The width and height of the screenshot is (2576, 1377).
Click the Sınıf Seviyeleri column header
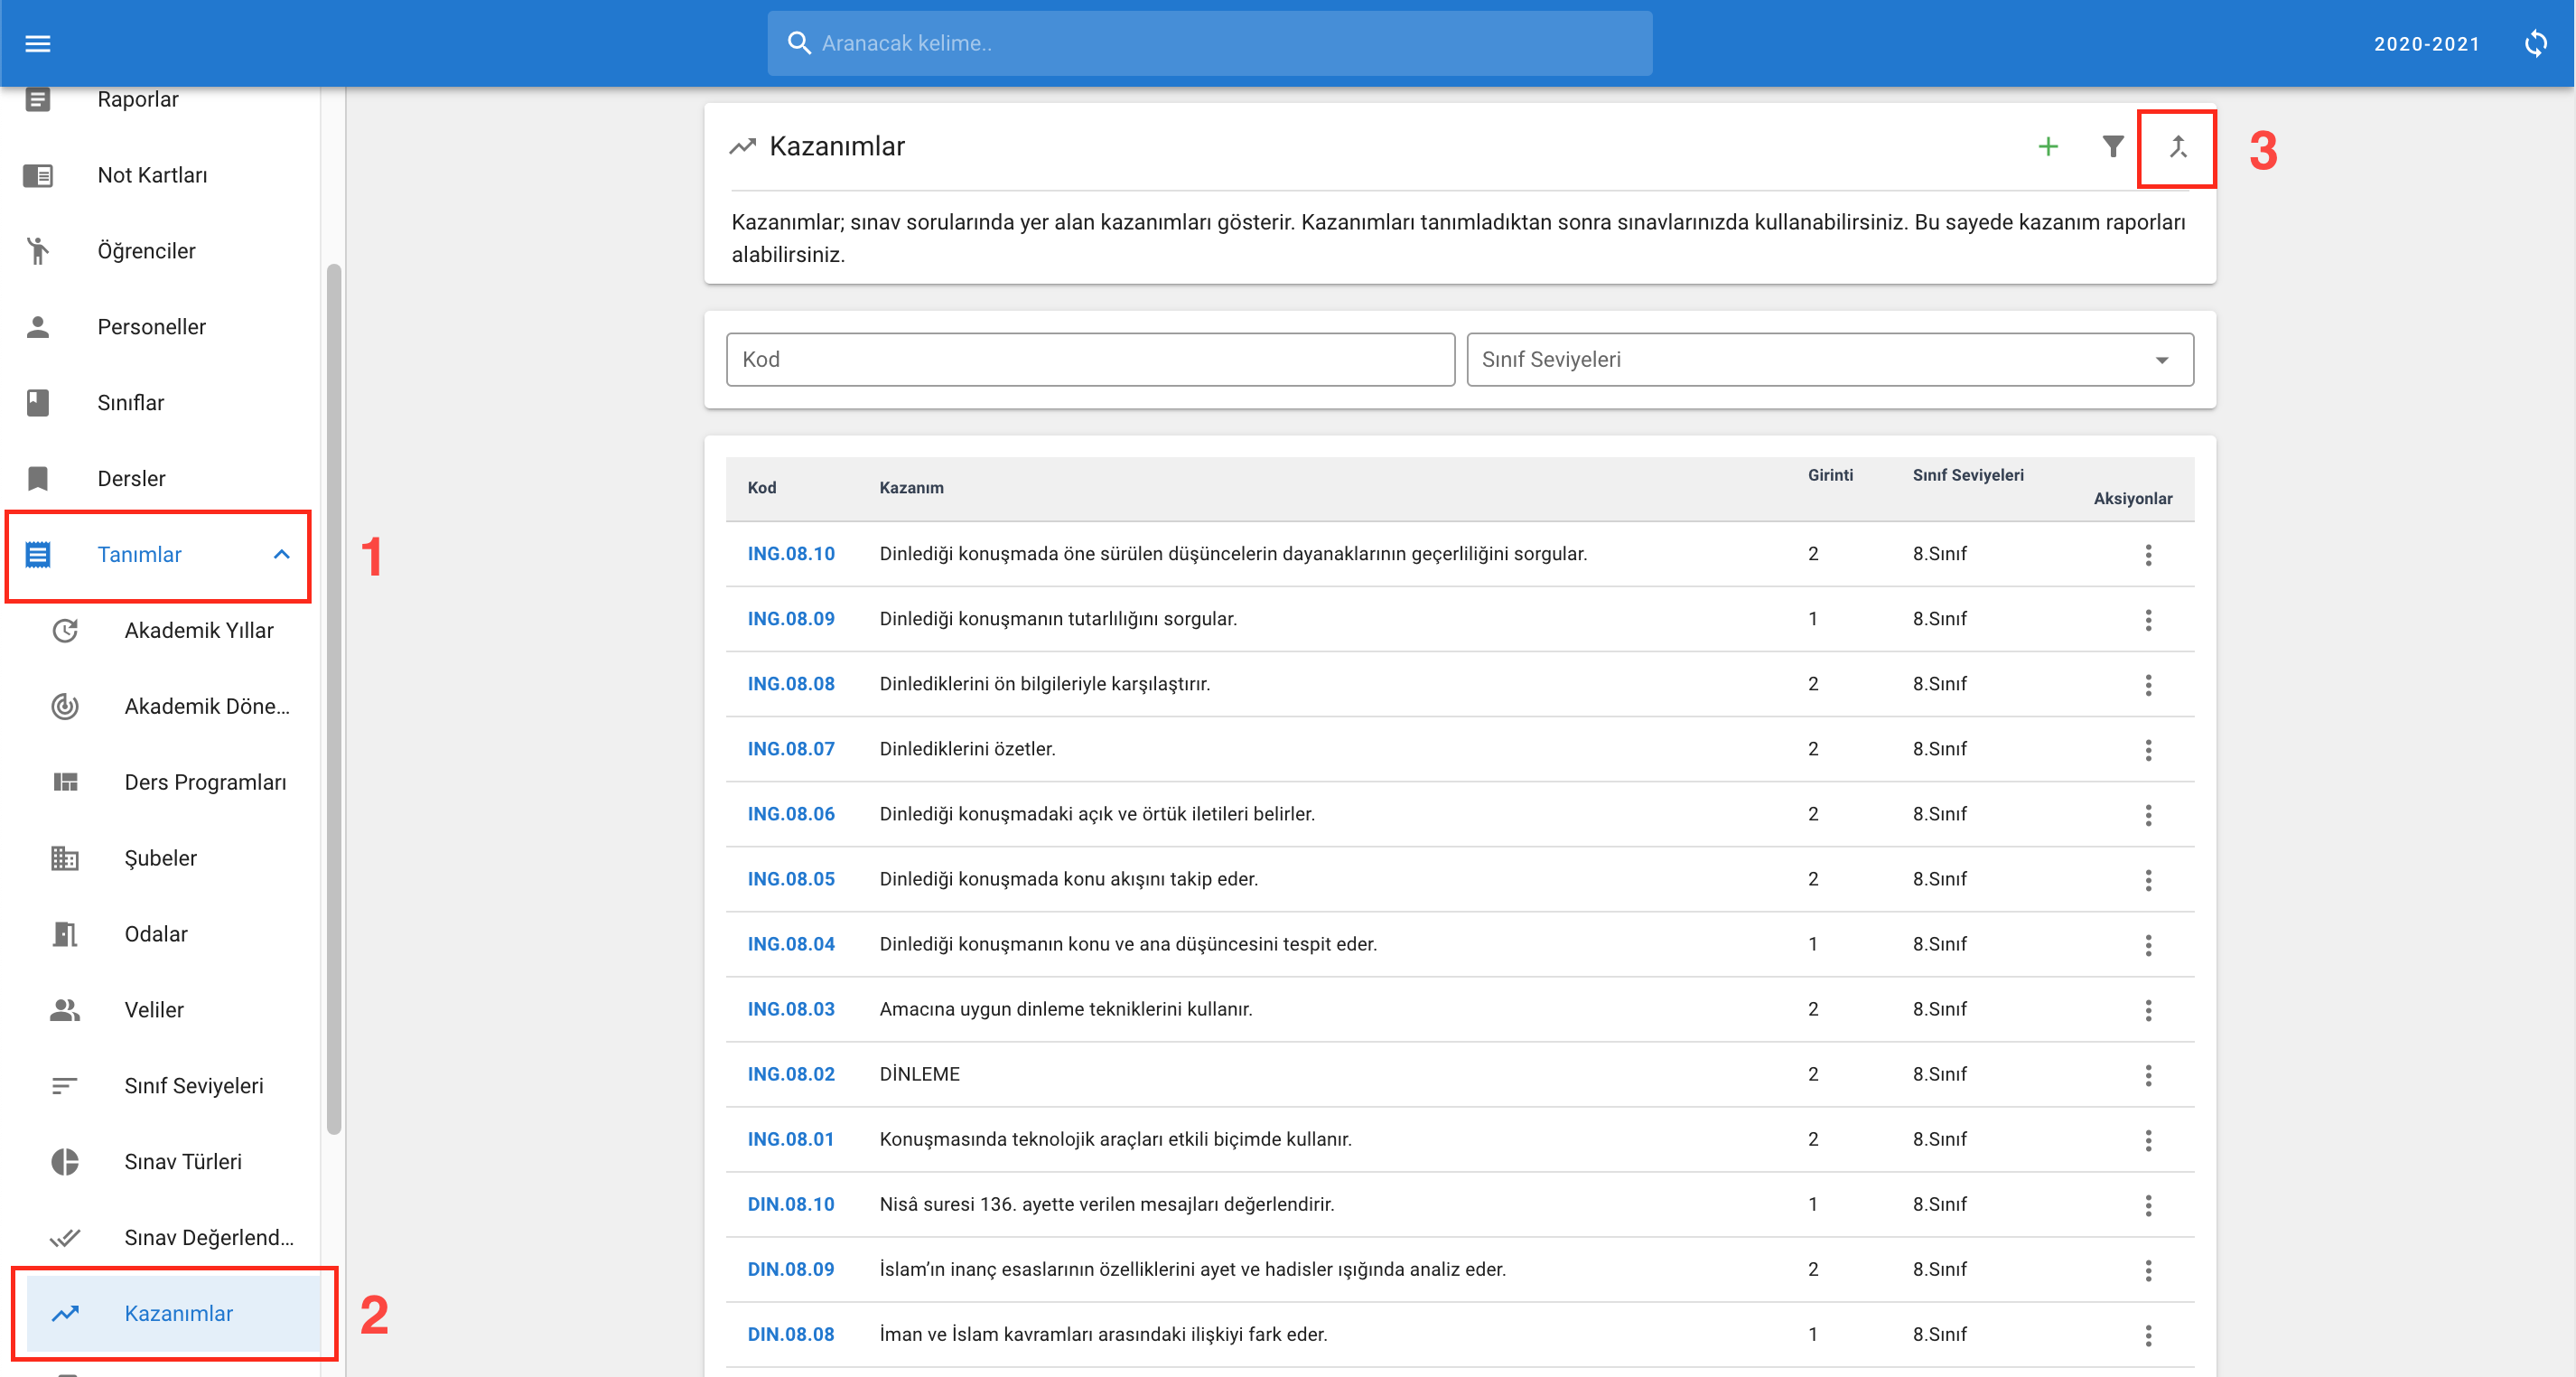click(1967, 476)
